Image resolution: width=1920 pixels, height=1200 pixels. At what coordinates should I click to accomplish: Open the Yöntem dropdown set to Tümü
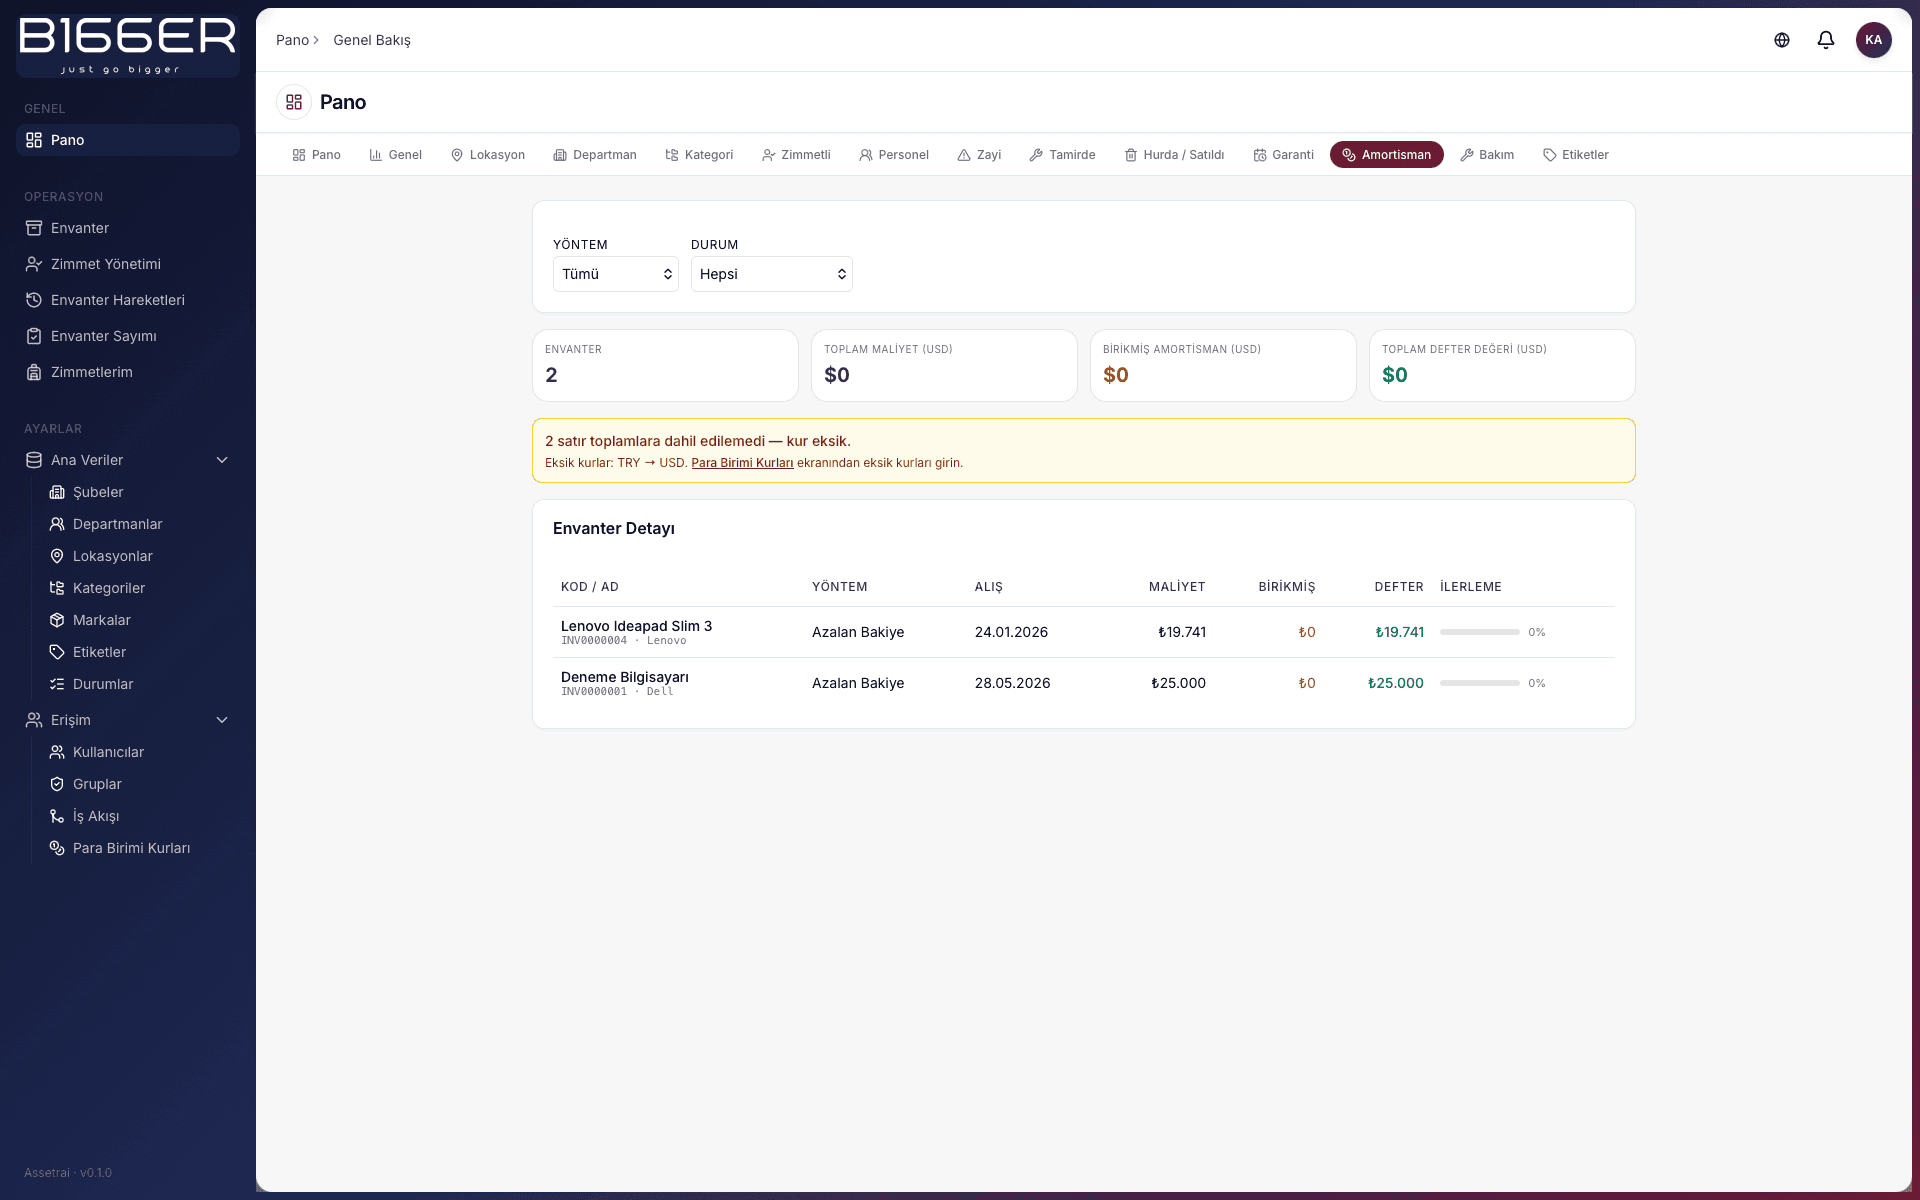(x=616, y=274)
